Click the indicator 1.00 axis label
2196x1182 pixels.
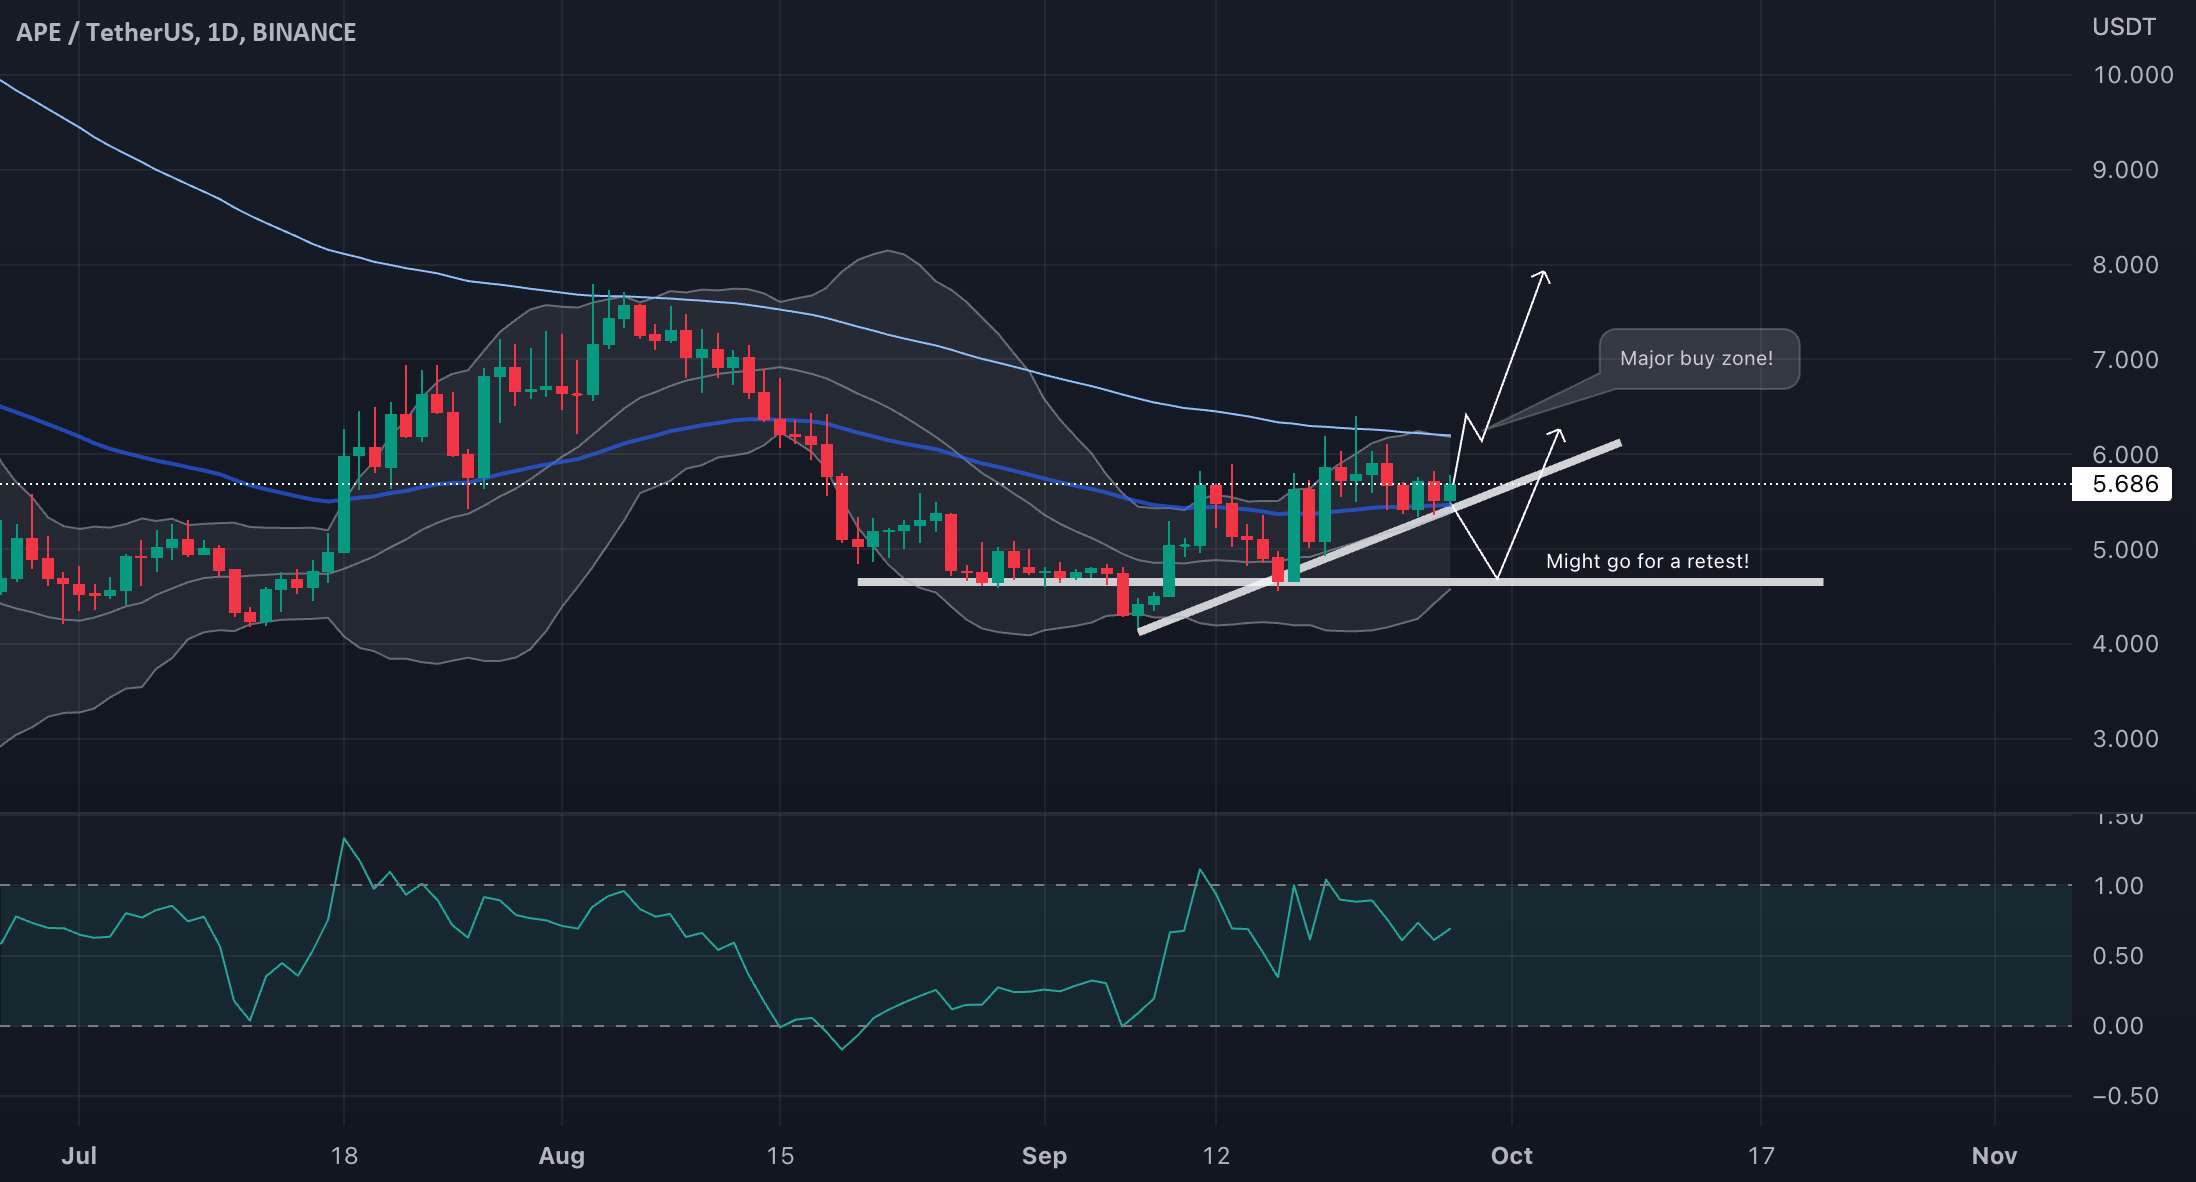[2118, 886]
